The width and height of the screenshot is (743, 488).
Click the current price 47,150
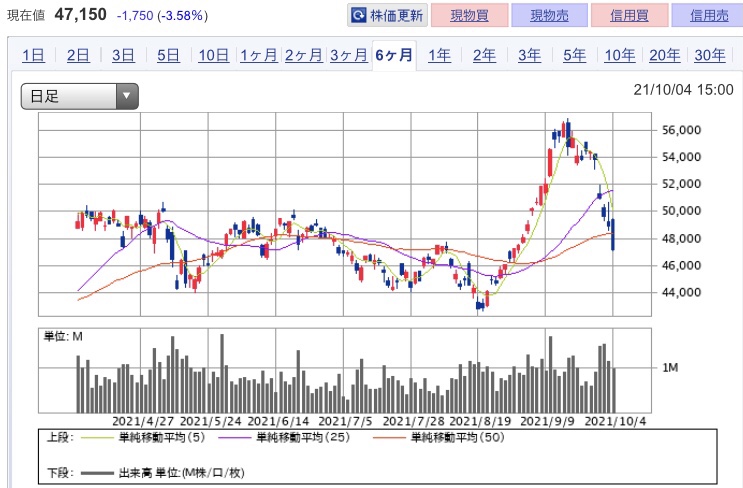(x=81, y=15)
